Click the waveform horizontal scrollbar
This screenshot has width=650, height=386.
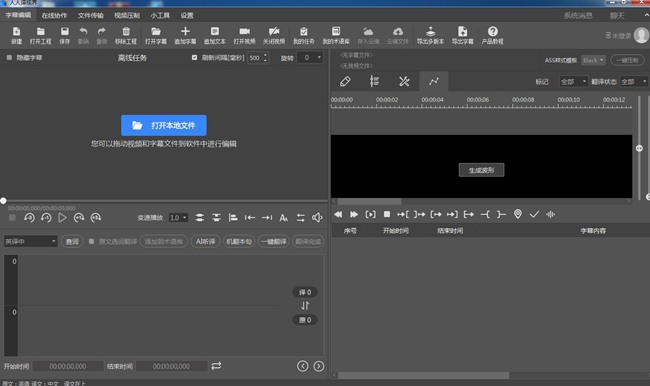369,201
